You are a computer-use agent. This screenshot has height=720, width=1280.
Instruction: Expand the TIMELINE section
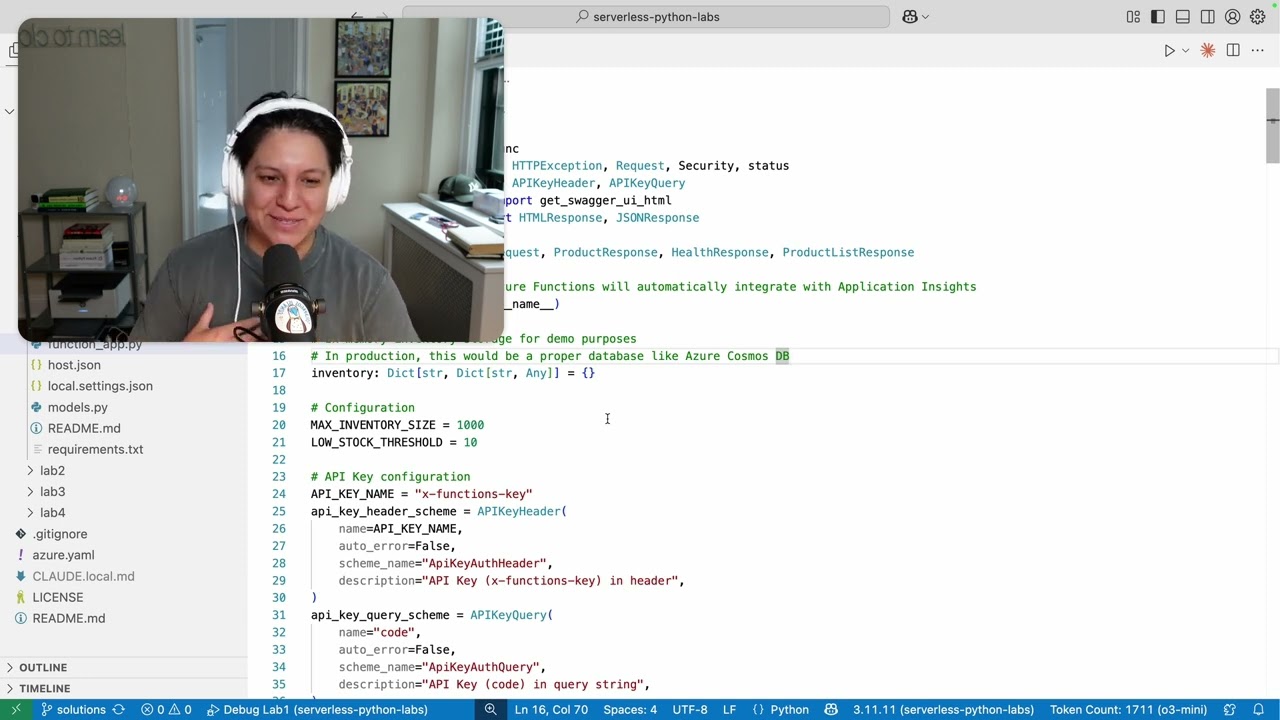(44, 688)
